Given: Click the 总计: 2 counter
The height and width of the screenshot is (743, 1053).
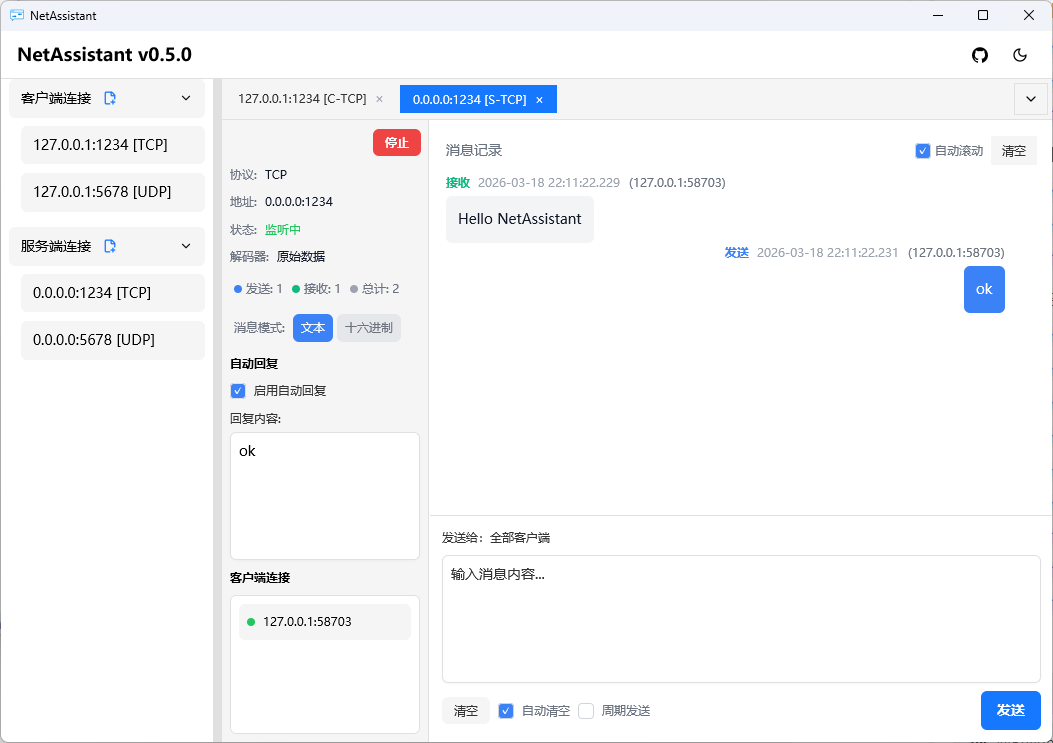Looking at the screenshot, I should coord(375,289).
